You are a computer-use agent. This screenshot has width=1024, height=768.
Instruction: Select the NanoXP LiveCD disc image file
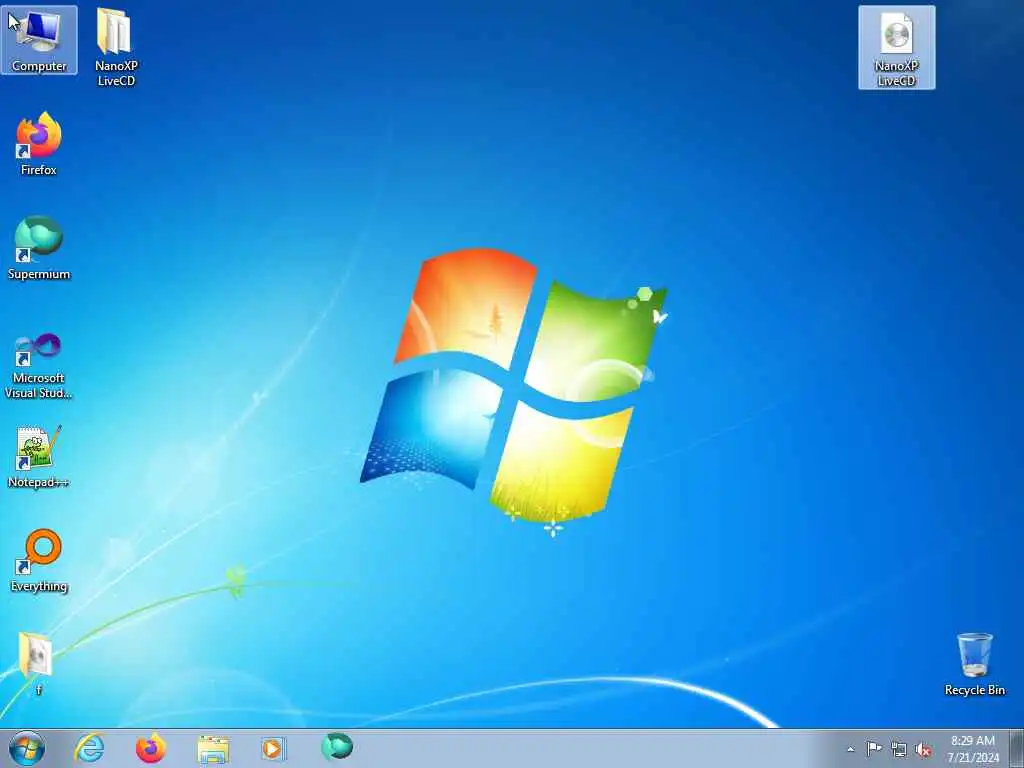[x=896, y=47]
